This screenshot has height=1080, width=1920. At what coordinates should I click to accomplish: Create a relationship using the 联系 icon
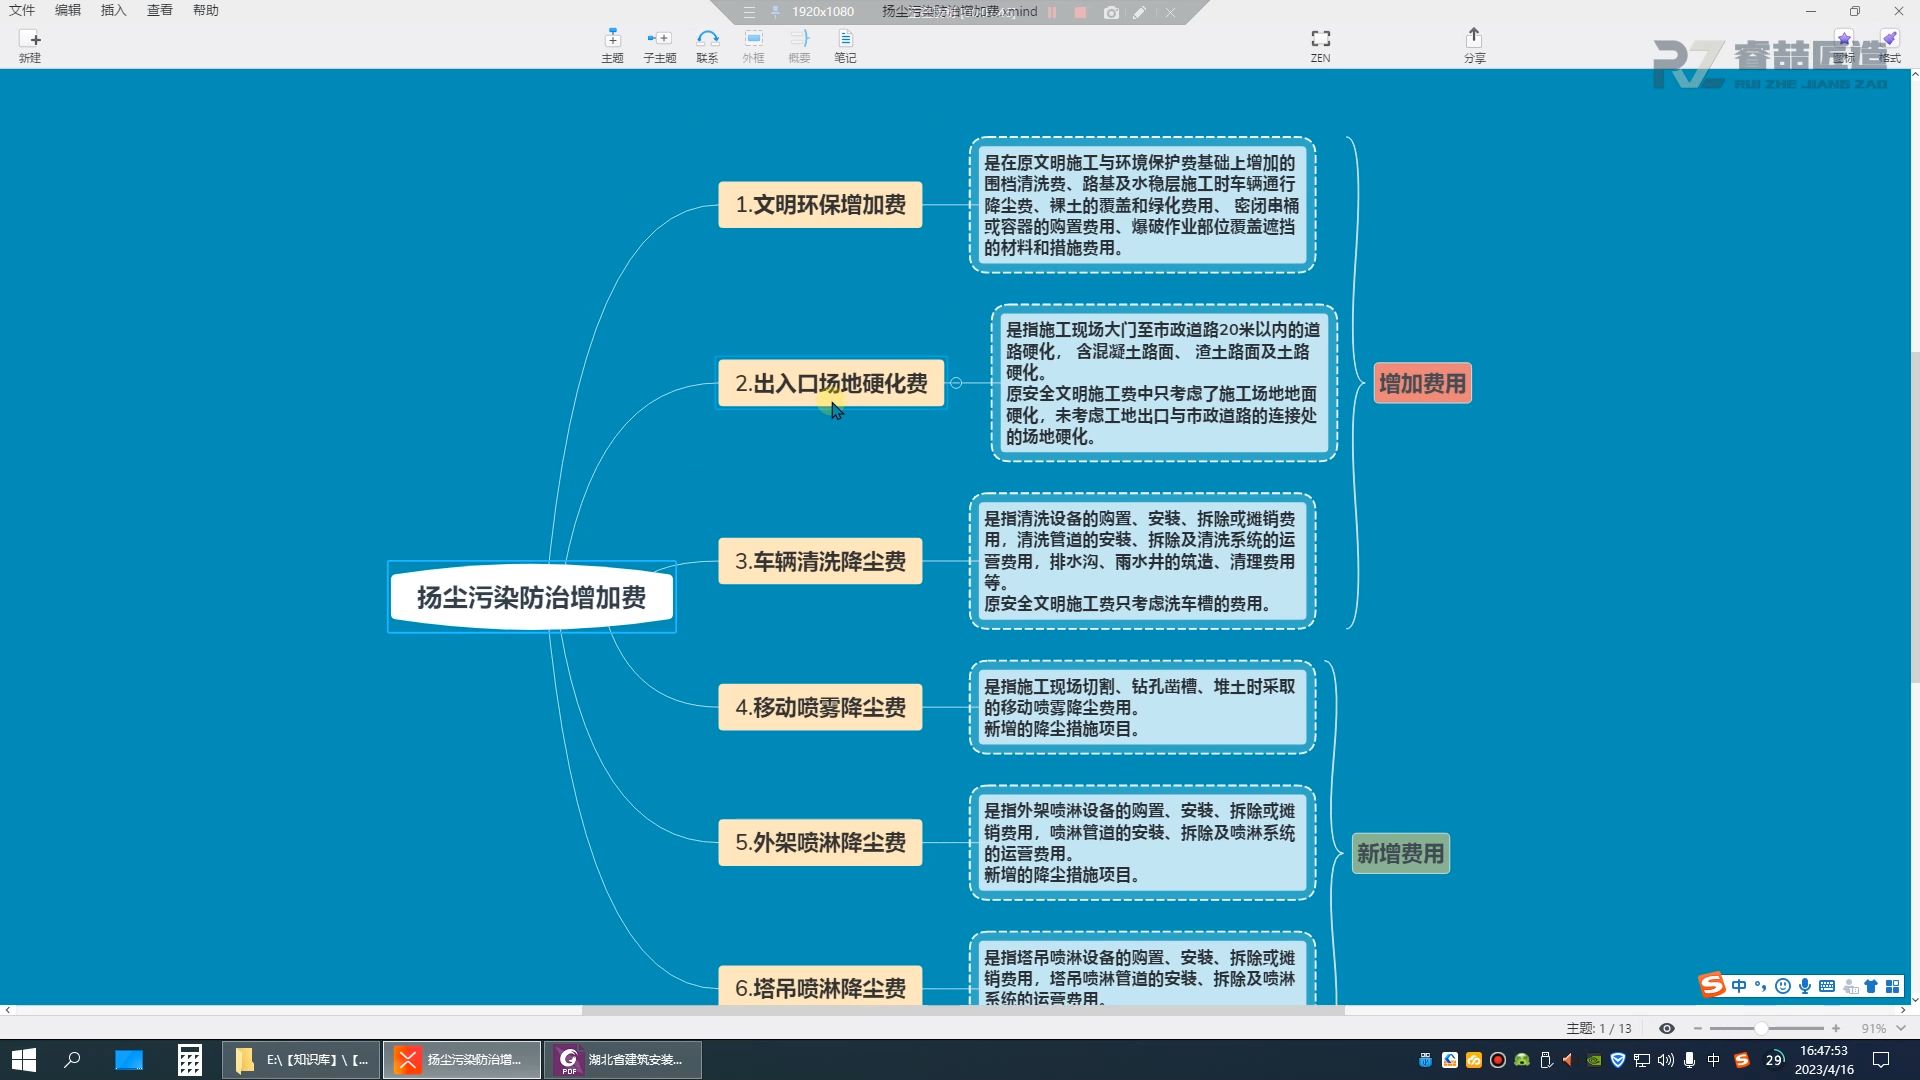(x=708, y=44)
